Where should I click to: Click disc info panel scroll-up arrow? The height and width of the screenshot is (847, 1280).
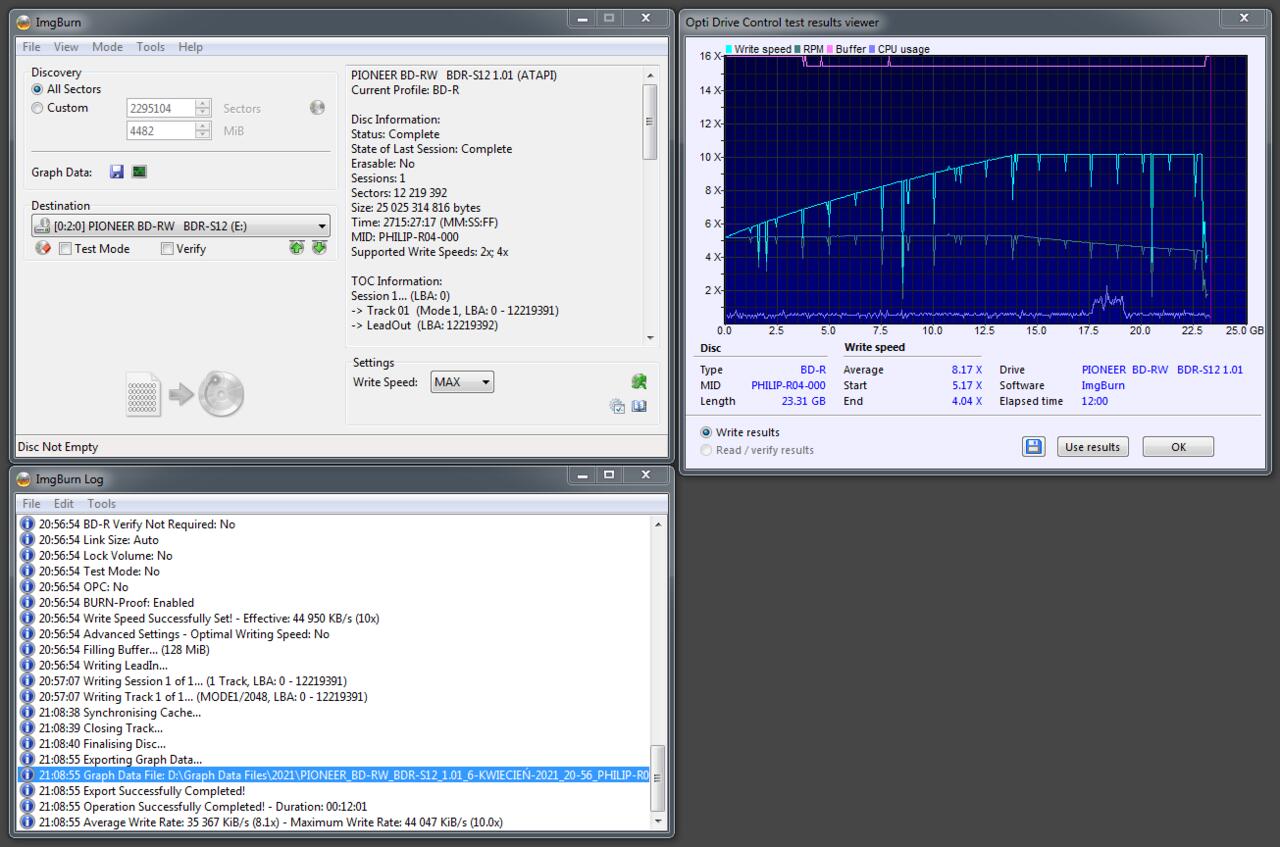650,75
